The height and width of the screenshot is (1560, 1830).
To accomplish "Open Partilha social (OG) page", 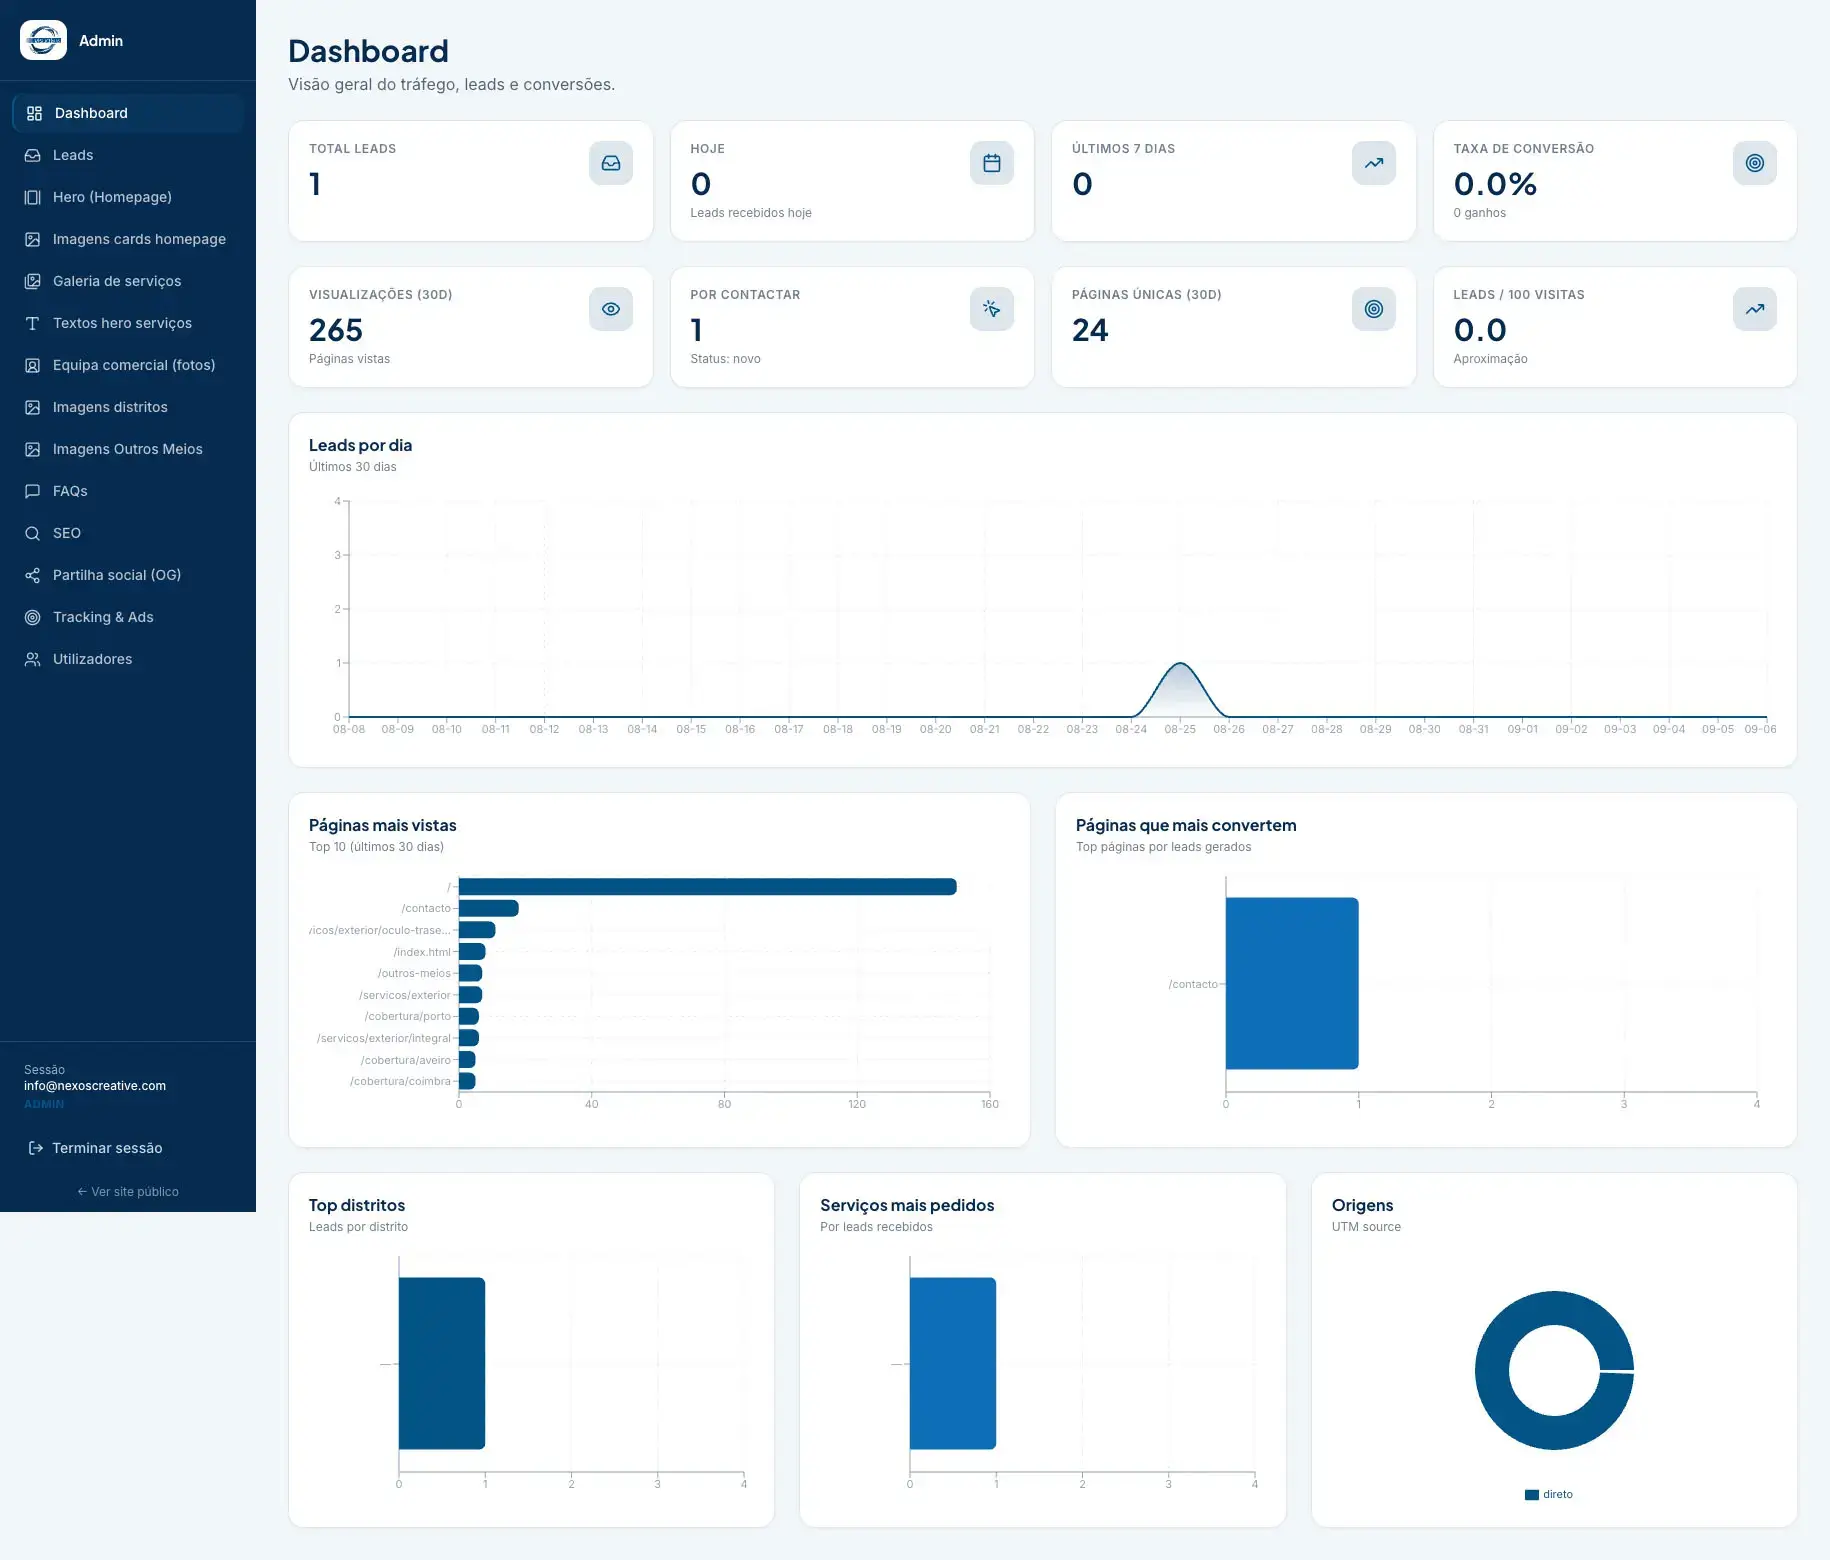I will tap(128, 575).
